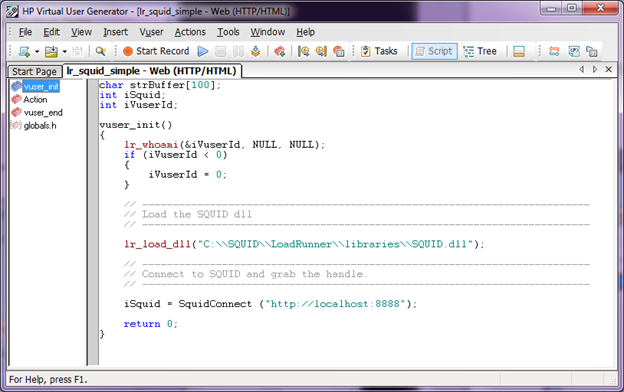Run the script with the blue play icon
Image resolution: width=624 pixels, height=392 pixels.
click(x=203, y=51)
